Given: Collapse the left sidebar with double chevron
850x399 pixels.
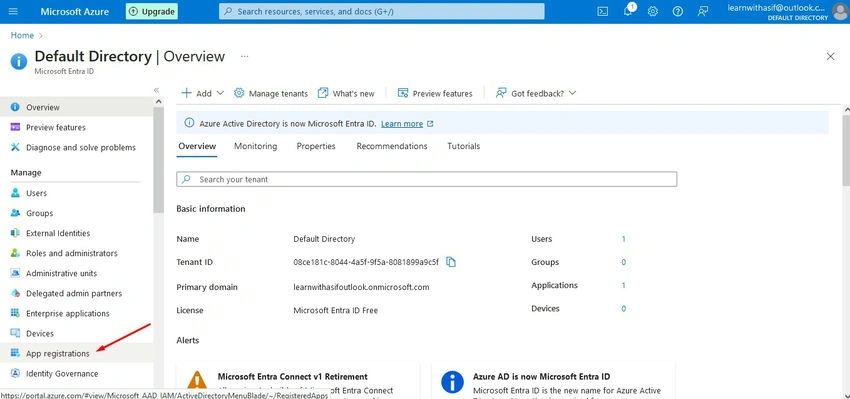Looking at the screenshot, I should click(156, 90).
